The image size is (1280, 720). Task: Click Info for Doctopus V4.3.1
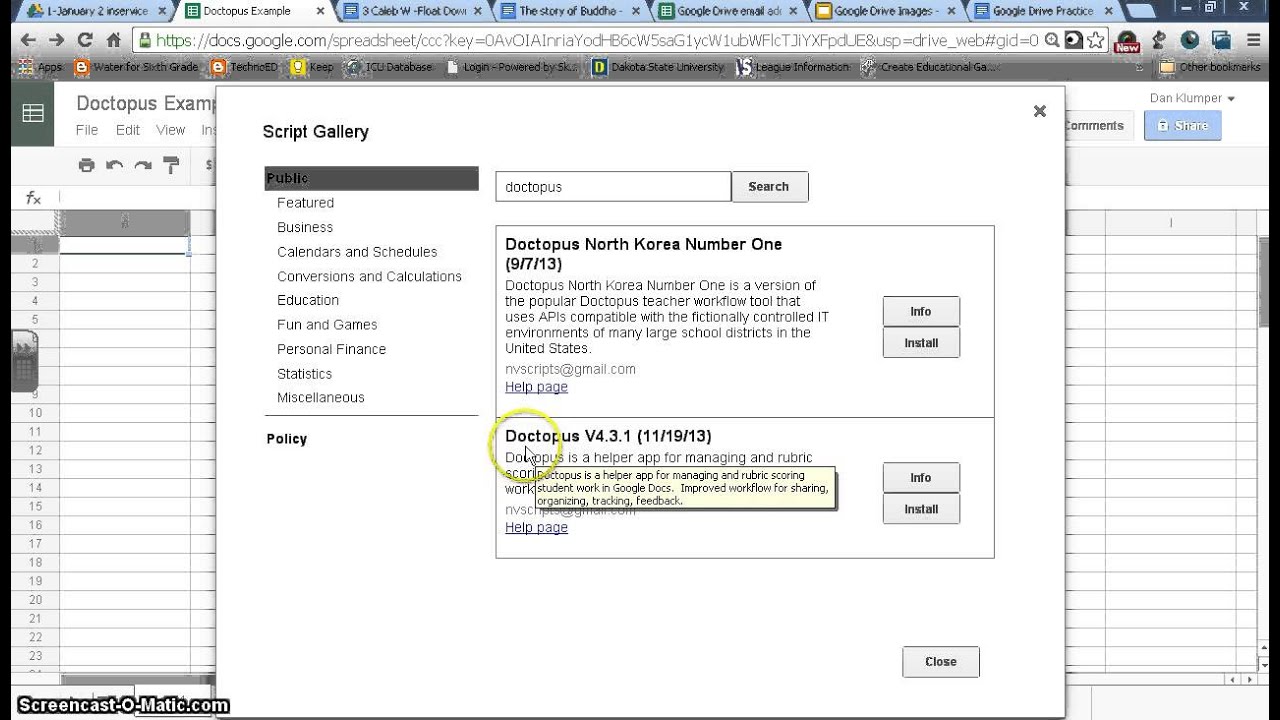(x=921, y=477)
